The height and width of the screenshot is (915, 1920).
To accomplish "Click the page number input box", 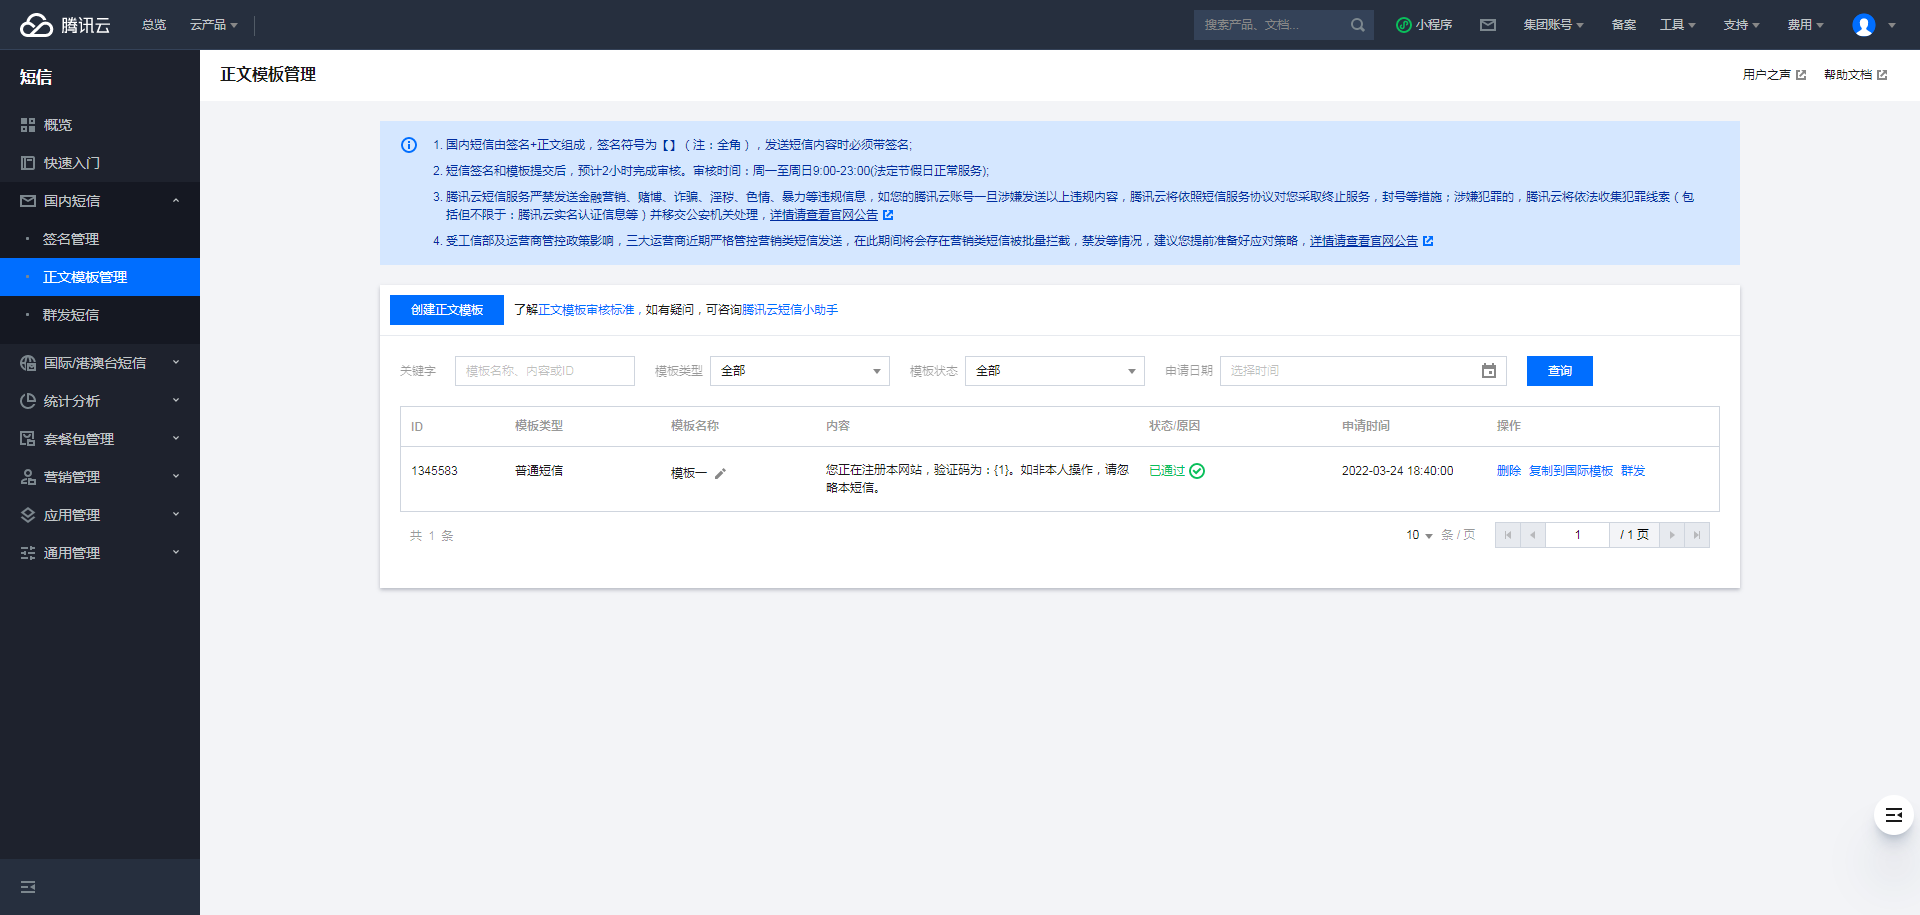I will [1577, 535].
